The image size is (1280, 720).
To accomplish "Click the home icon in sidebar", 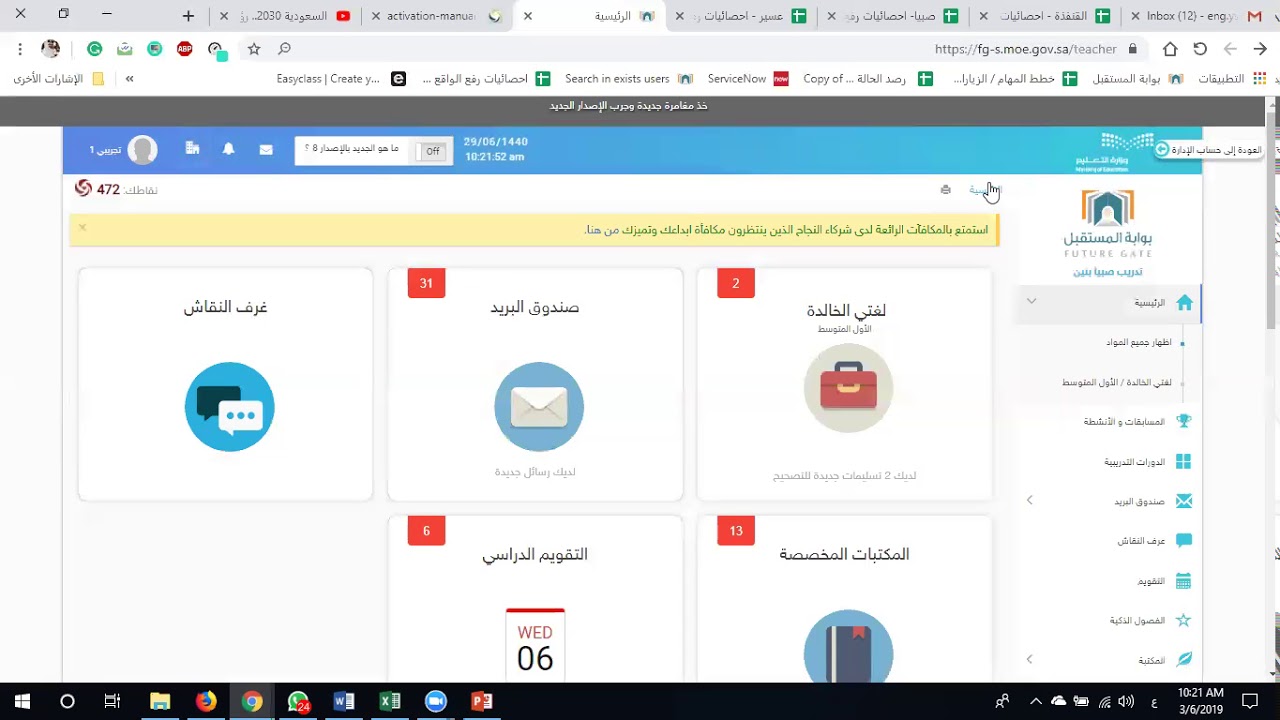I will [x=1184, y=302].
